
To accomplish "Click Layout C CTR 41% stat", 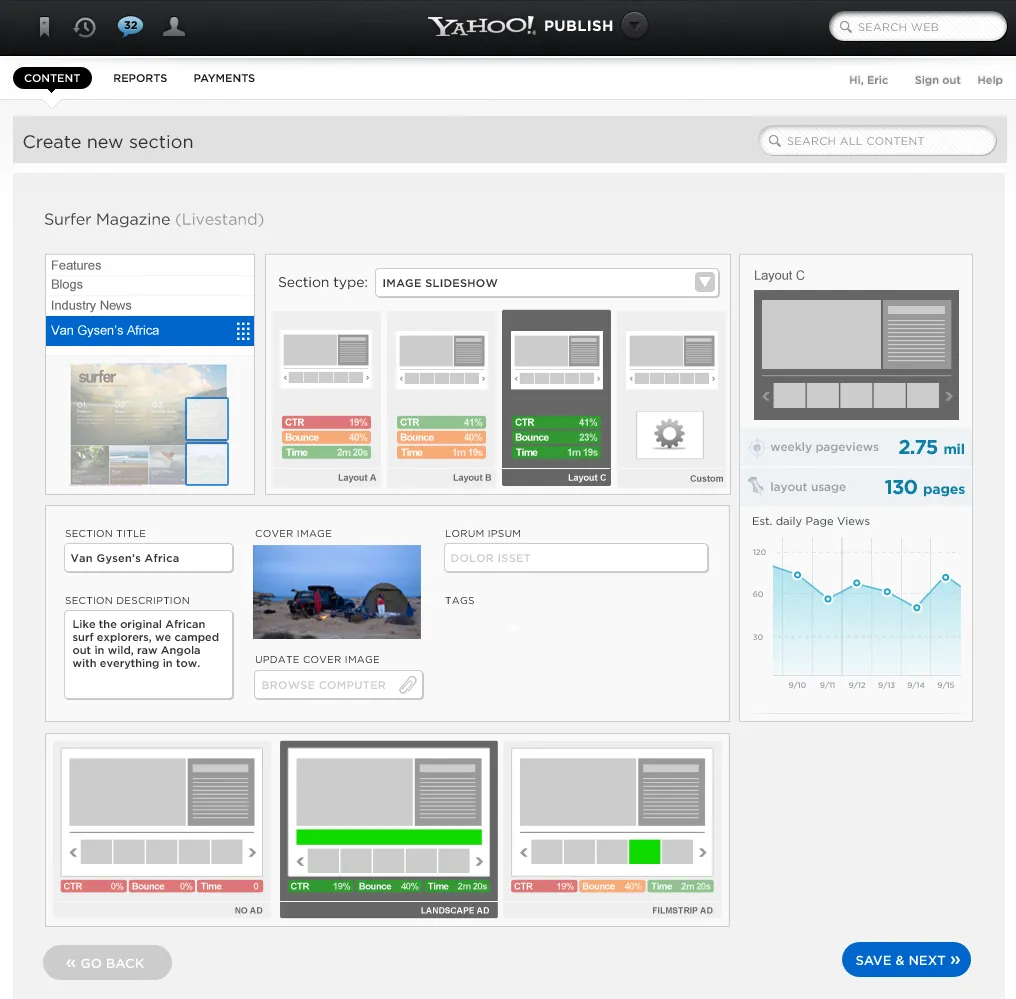I will click(556, 422).
